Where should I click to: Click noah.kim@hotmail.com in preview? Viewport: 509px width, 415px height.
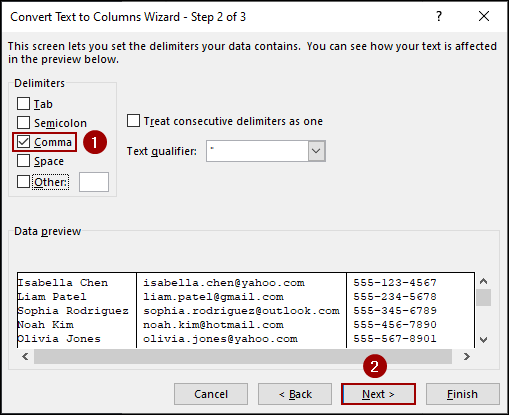213,325
